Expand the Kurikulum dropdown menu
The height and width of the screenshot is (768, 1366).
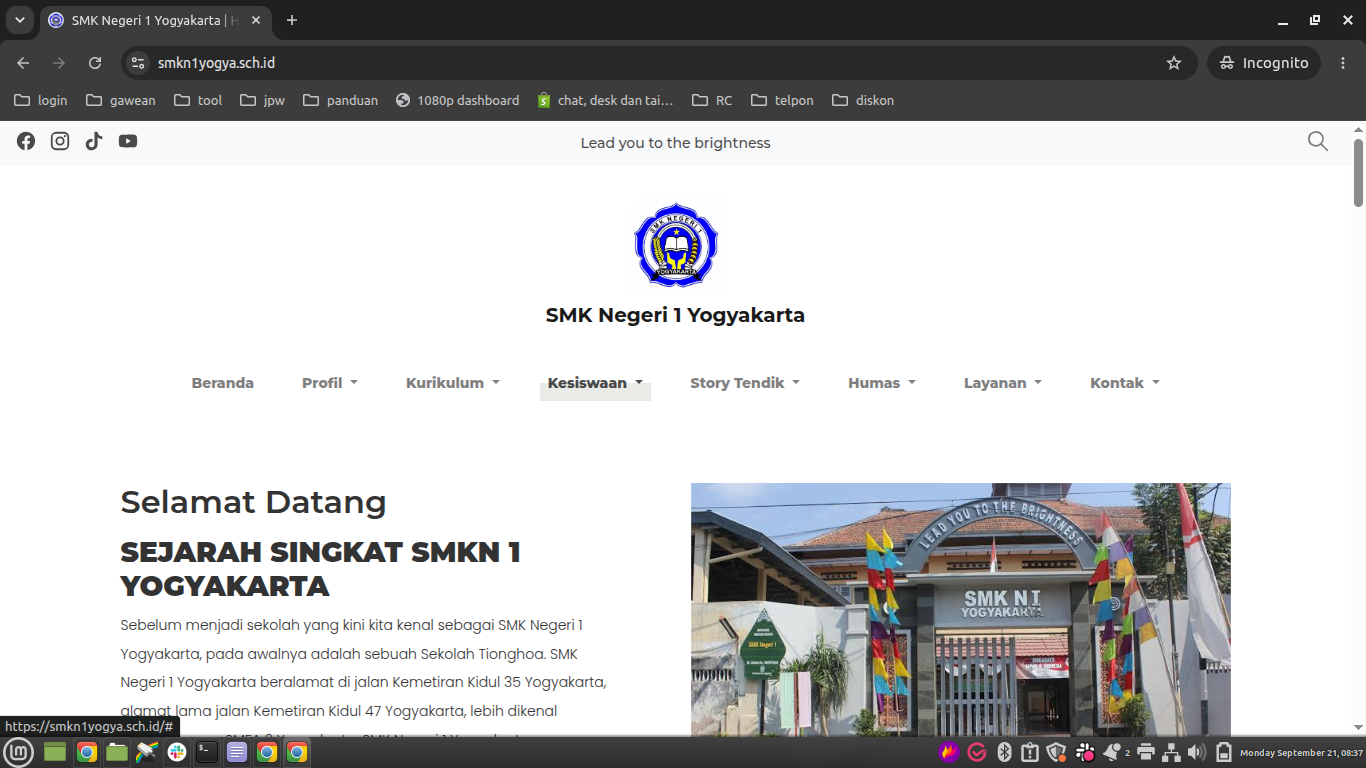(453, 383)
